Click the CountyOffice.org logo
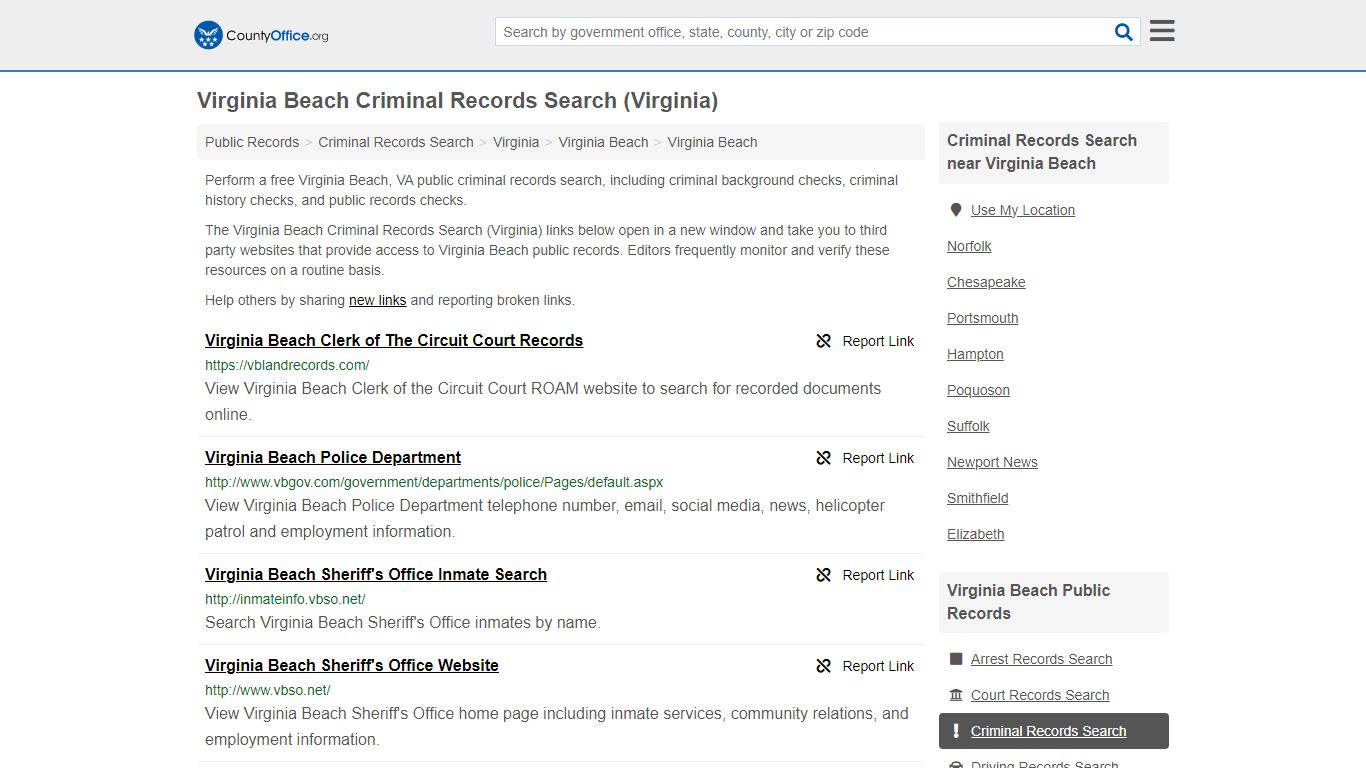This screenshot has height=768, width=1366. point(261,35)
